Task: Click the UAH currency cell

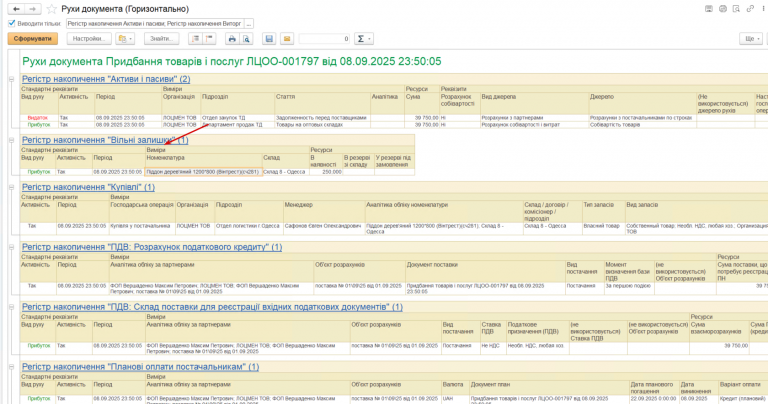Action: [x=456, y=401]
